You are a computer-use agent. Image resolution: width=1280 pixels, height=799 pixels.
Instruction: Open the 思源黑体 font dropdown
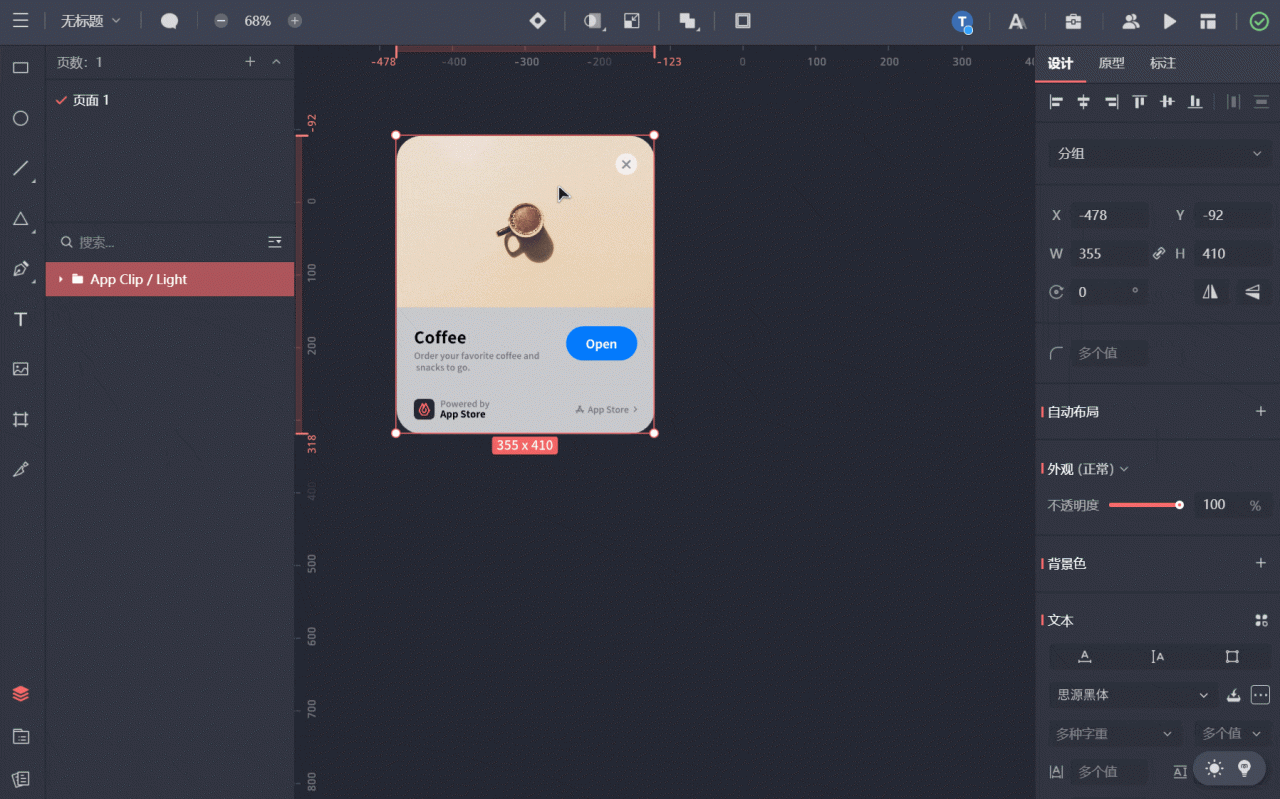pyautogui.click(x=1132, y=695)
